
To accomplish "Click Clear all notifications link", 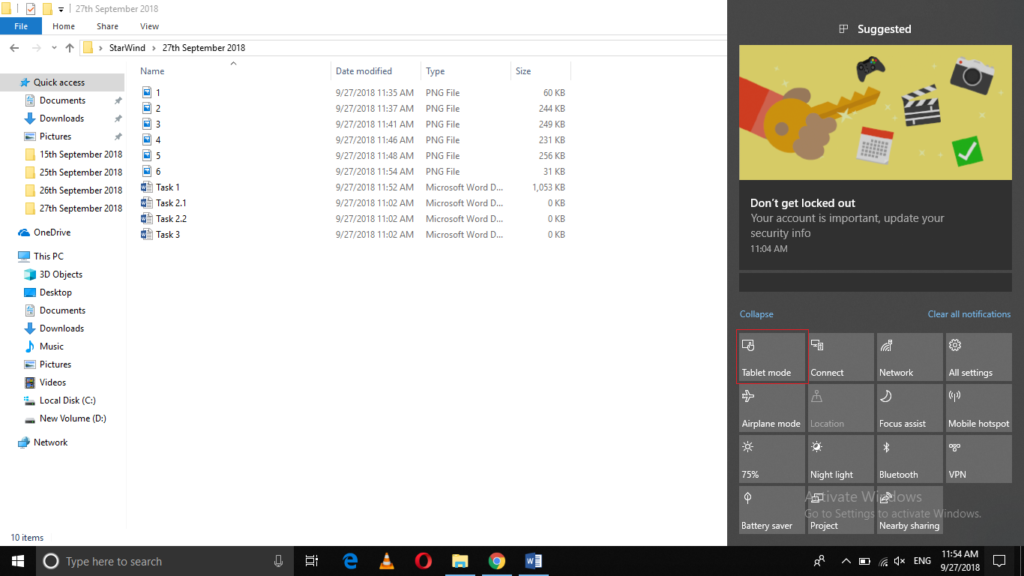I will pos(968,314).
